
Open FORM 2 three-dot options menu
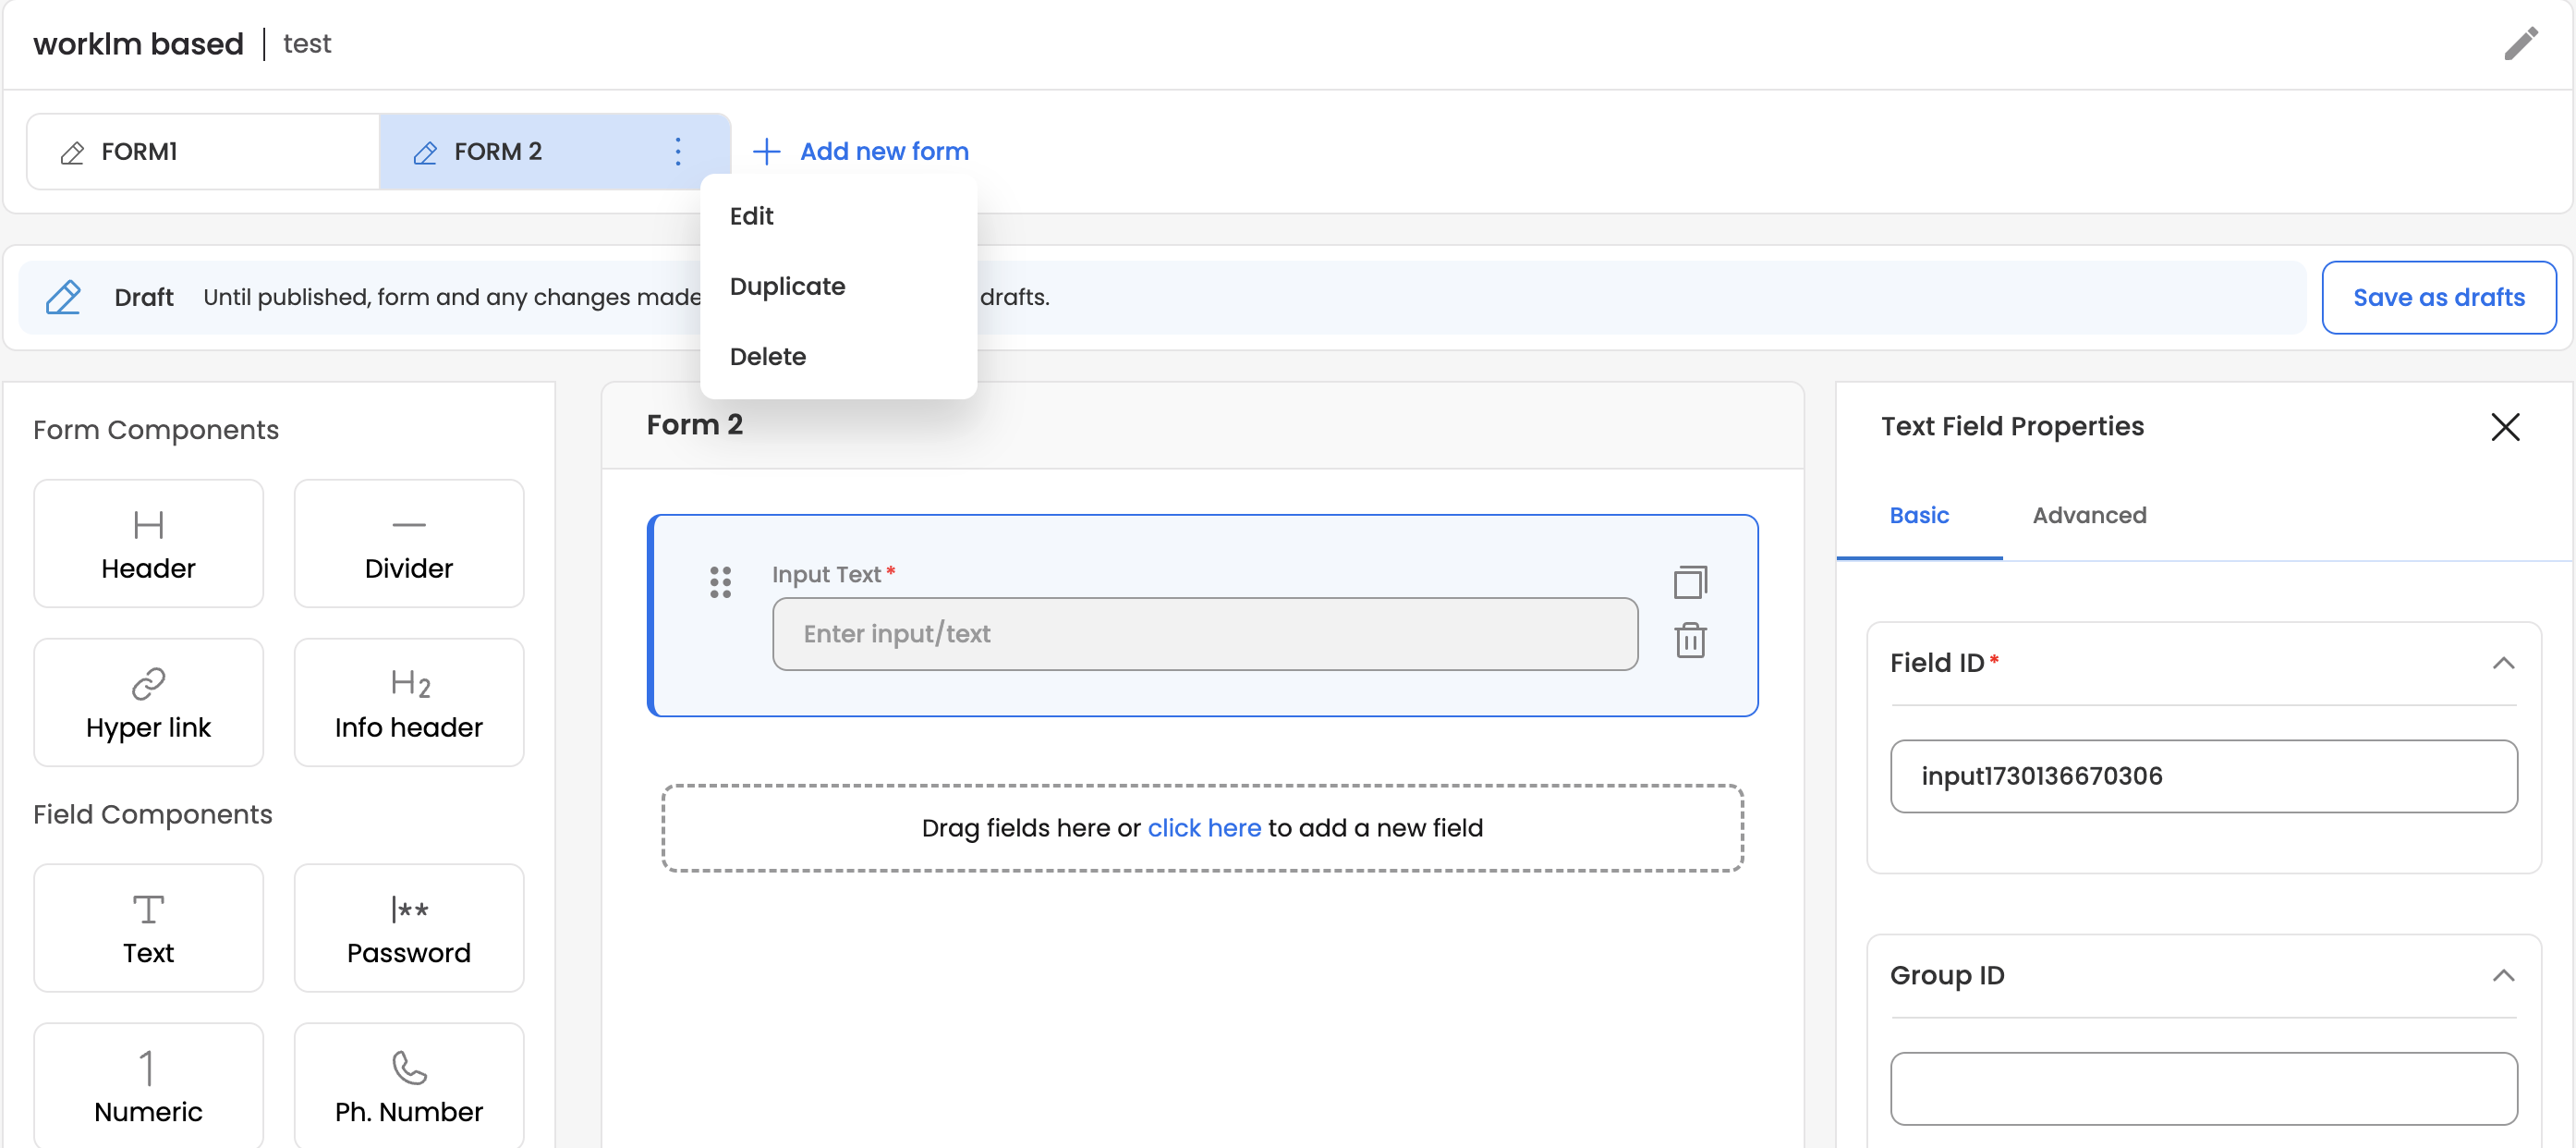(678, 152)
